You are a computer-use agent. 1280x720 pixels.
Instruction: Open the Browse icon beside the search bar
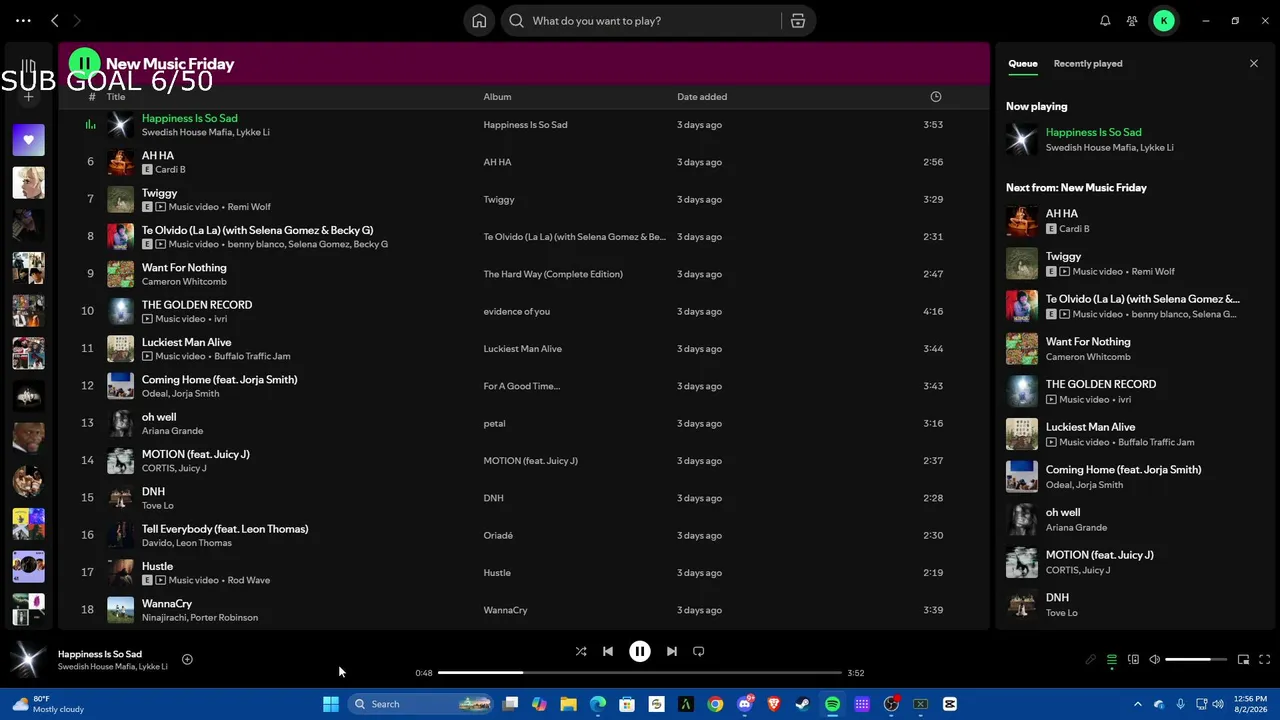pyautogui.click(x=798, y=21)
